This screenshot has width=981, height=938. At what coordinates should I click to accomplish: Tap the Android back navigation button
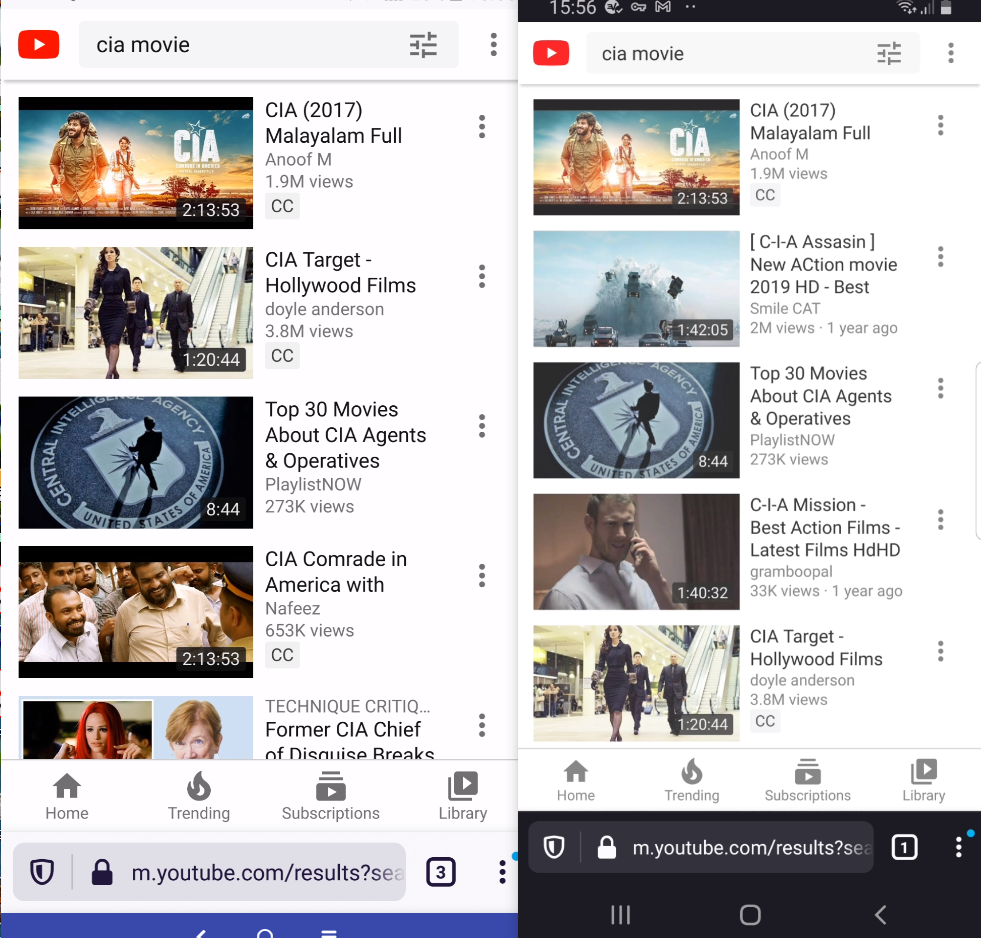(x=880, y=914)
